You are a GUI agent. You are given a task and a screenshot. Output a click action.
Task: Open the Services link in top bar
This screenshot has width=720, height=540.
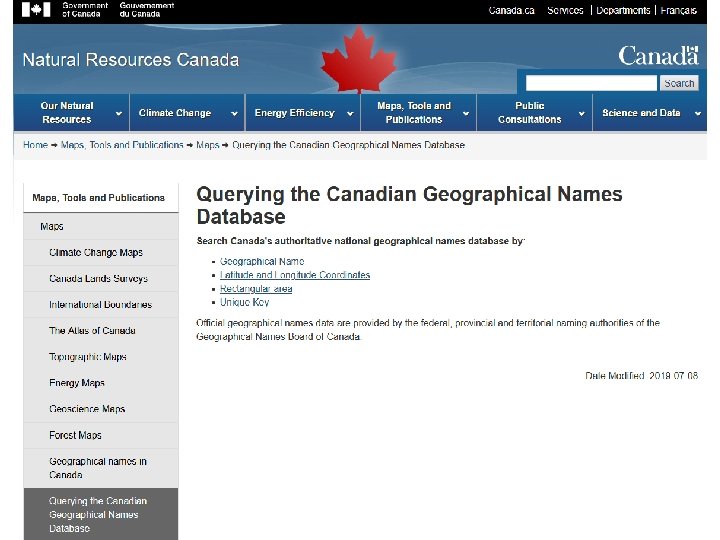[565, 10]
